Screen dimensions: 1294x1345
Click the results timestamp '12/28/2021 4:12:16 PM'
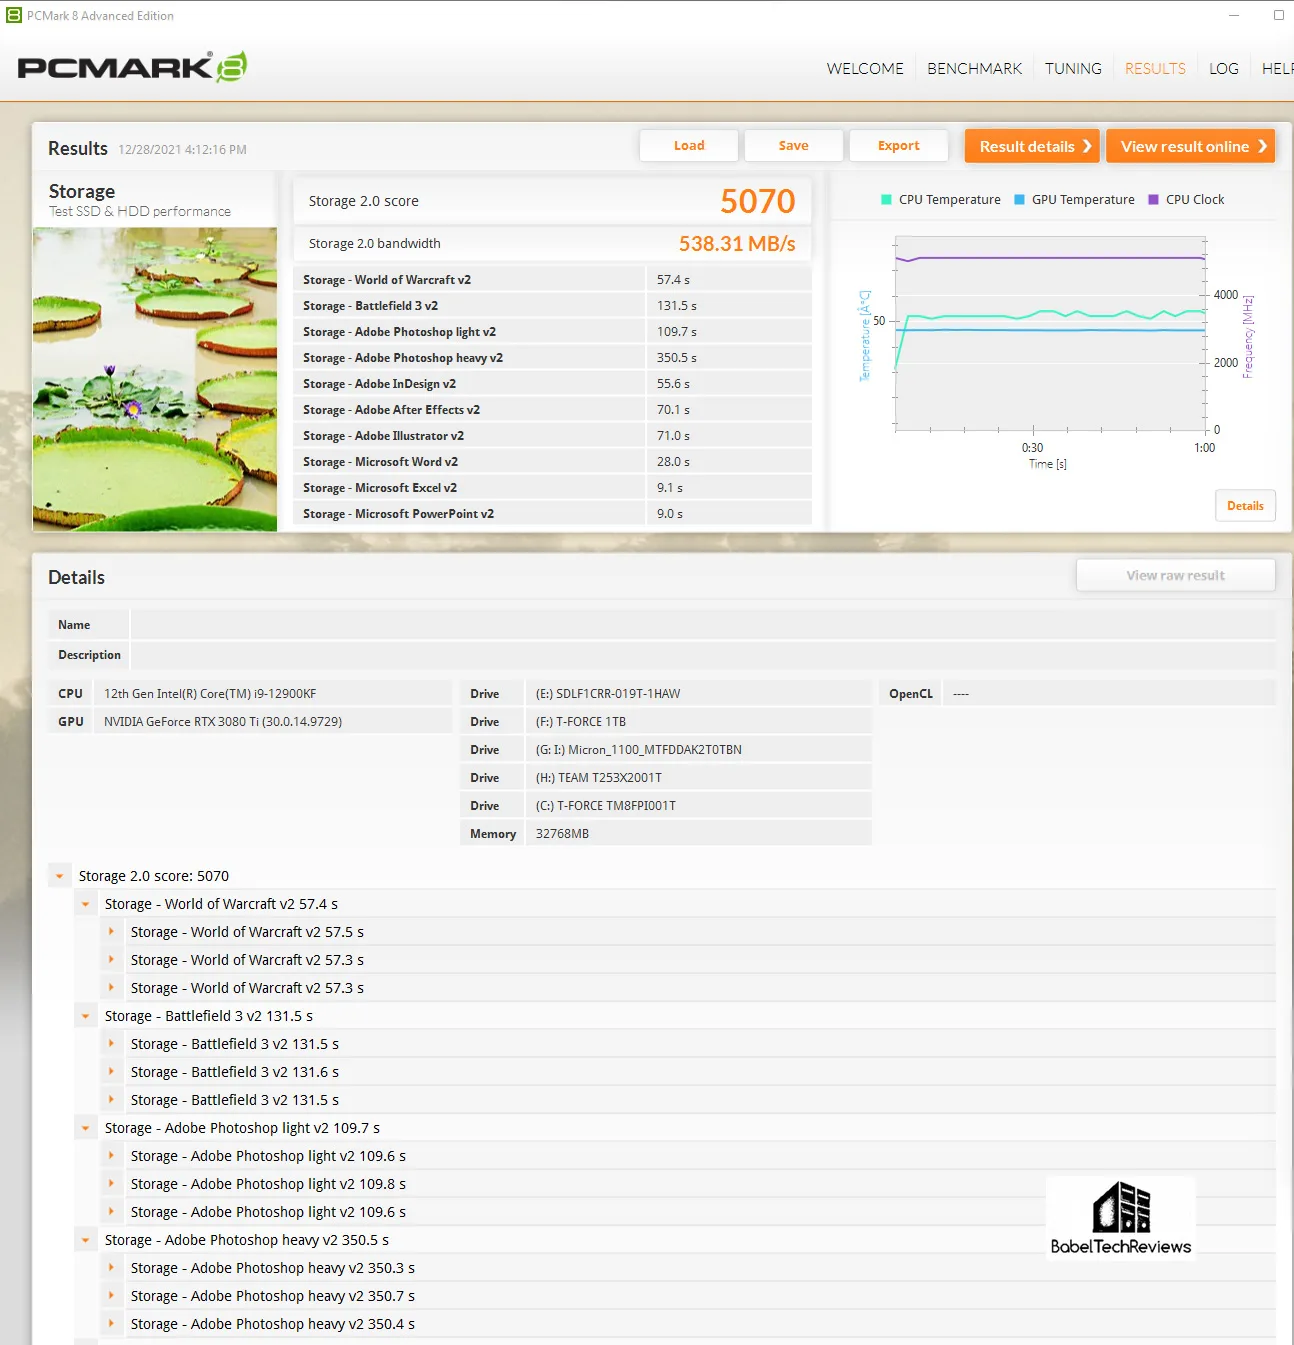pos(182,150)
